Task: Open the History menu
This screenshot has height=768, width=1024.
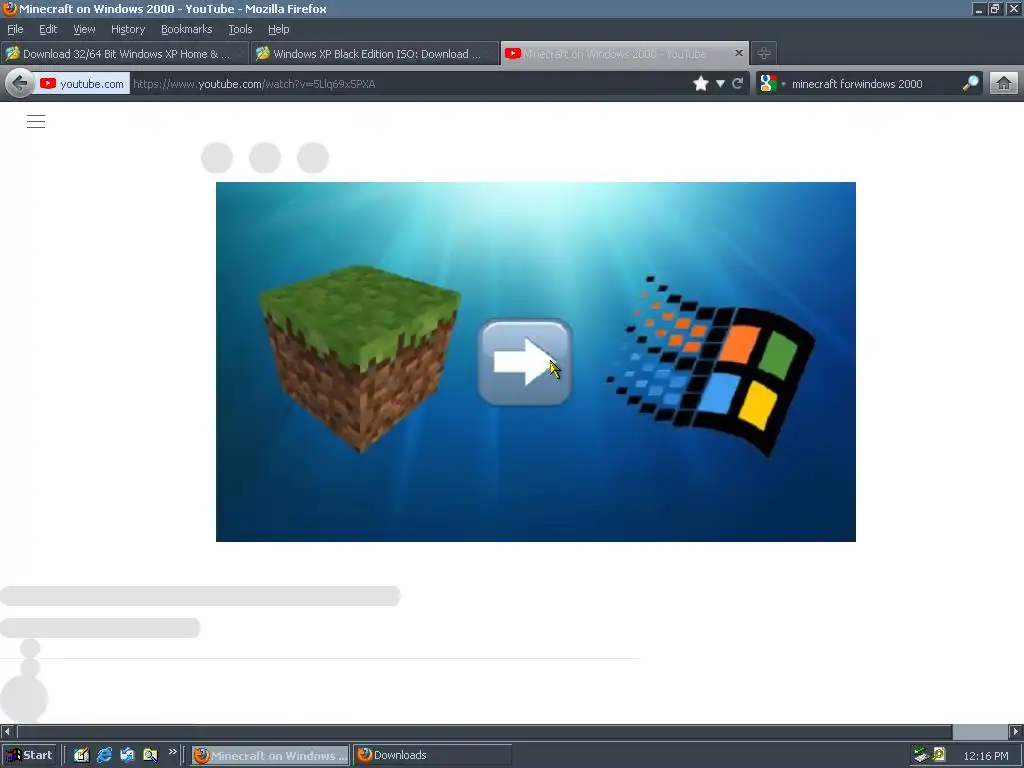Action: 127,29
